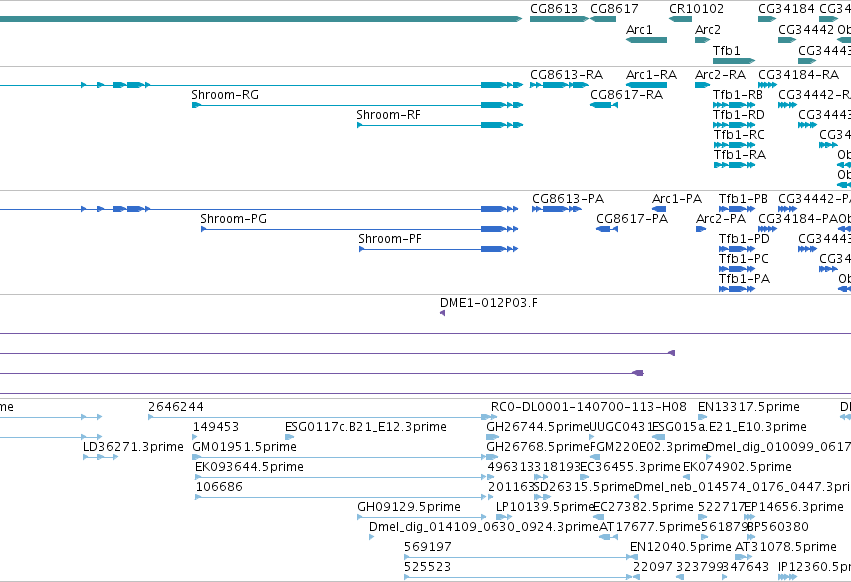Viewport: 851px width, 582px height.
Task: Click the Arc2-PA protein label
Action: point(721,219)
